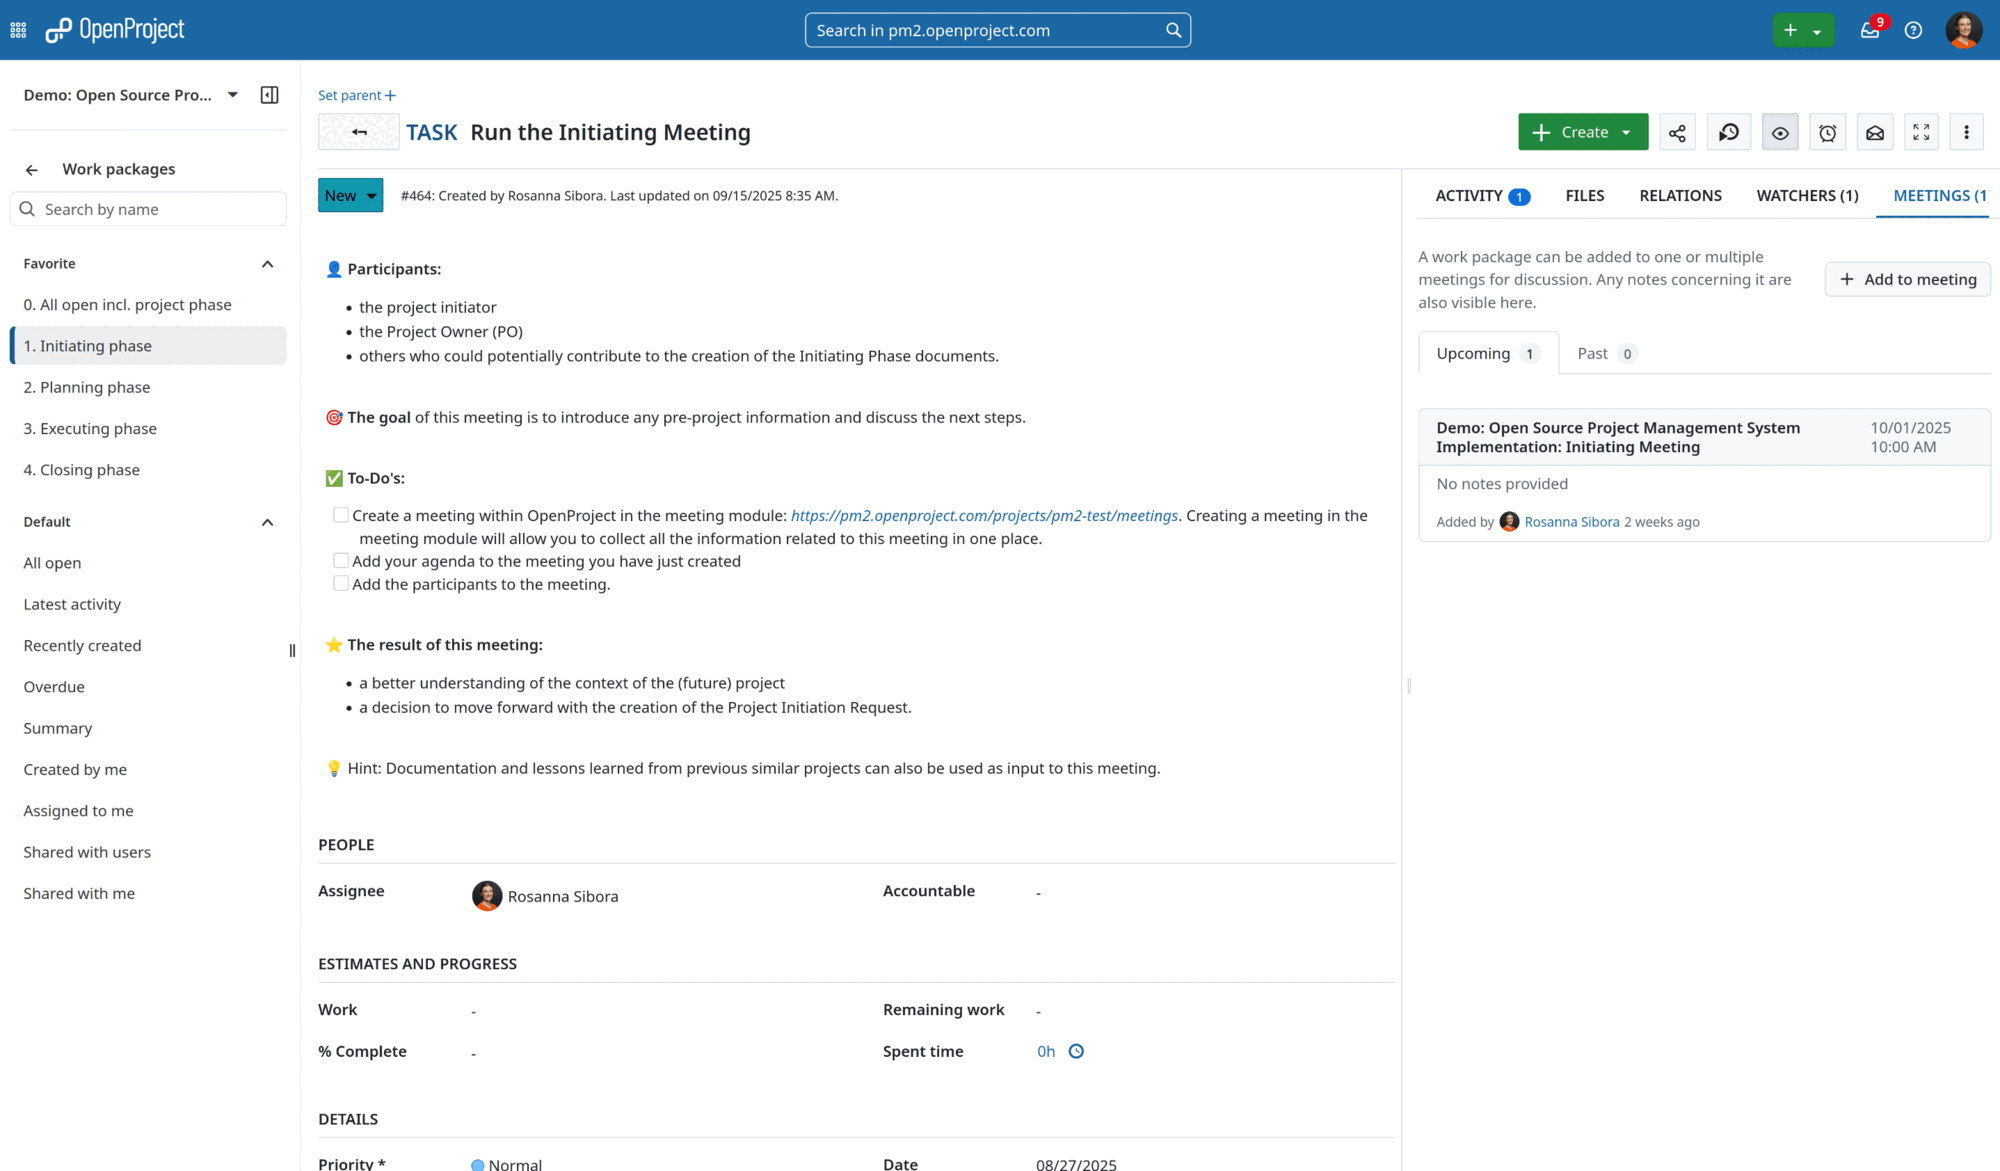Check 'Add the participants to the meeting' item
Image resolution: width=2000 pixels, height=1171 pixels.
341,582
